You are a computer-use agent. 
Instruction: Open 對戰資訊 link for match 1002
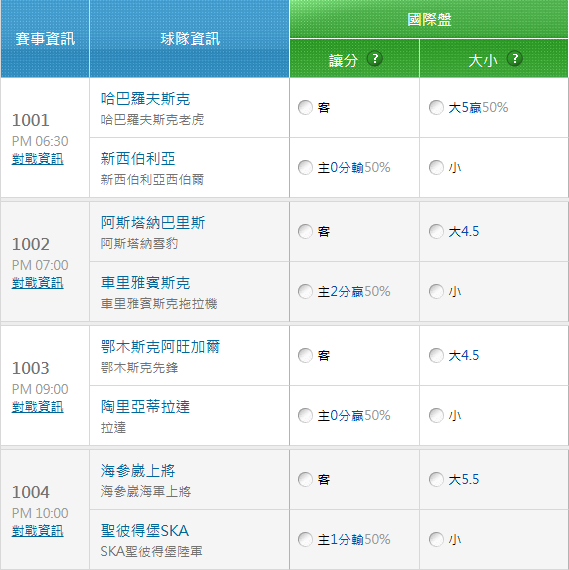(x=37, y=283)
